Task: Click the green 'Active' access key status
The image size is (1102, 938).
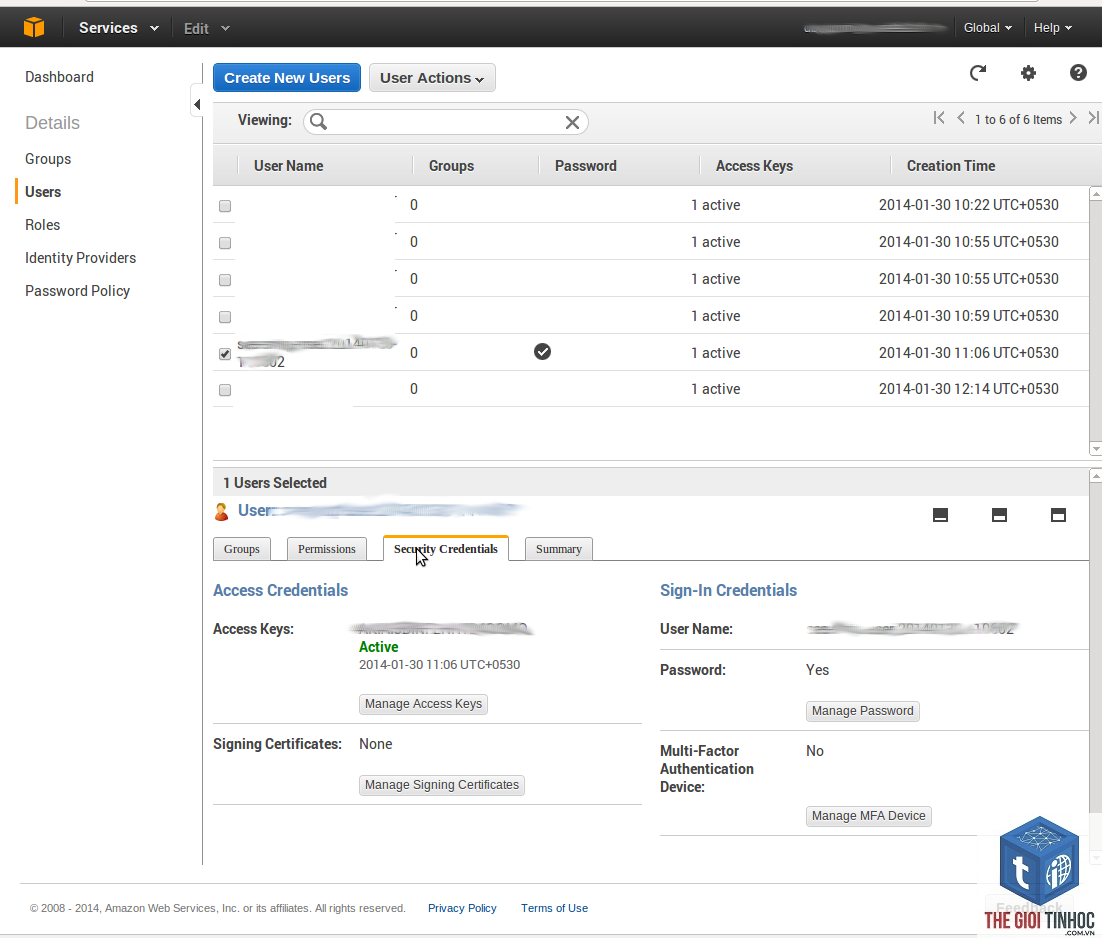Action: 378,646
